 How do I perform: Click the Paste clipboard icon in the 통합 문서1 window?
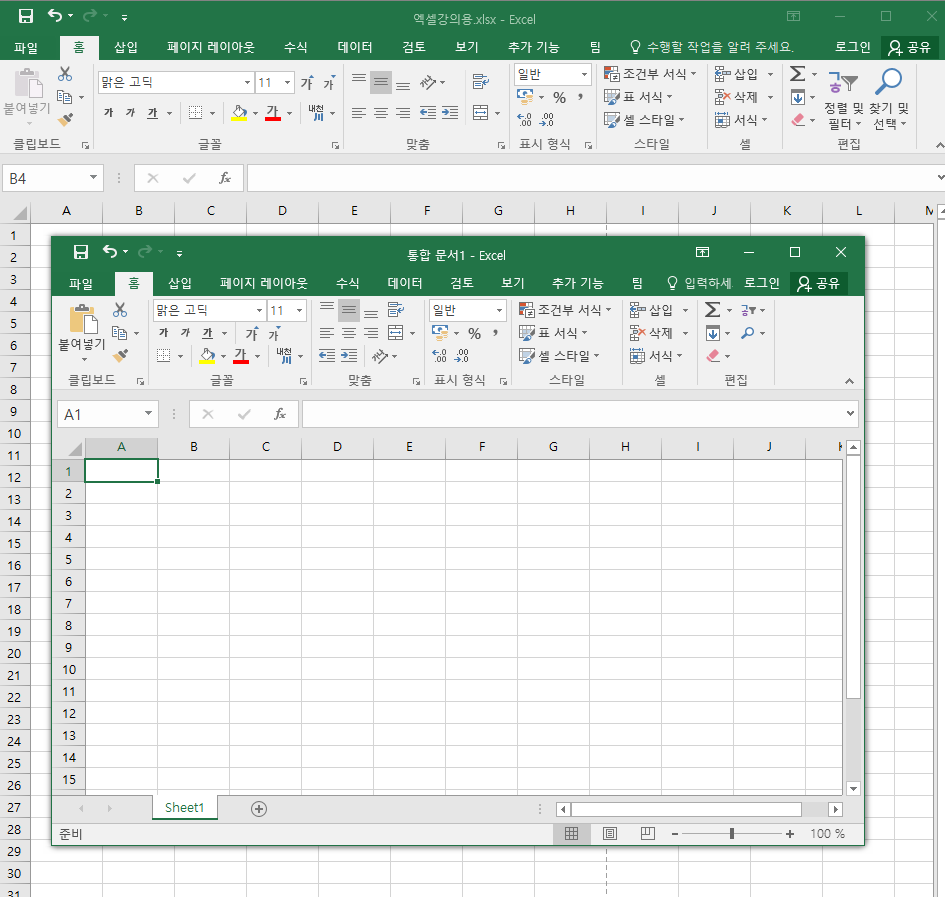[83, 319]
